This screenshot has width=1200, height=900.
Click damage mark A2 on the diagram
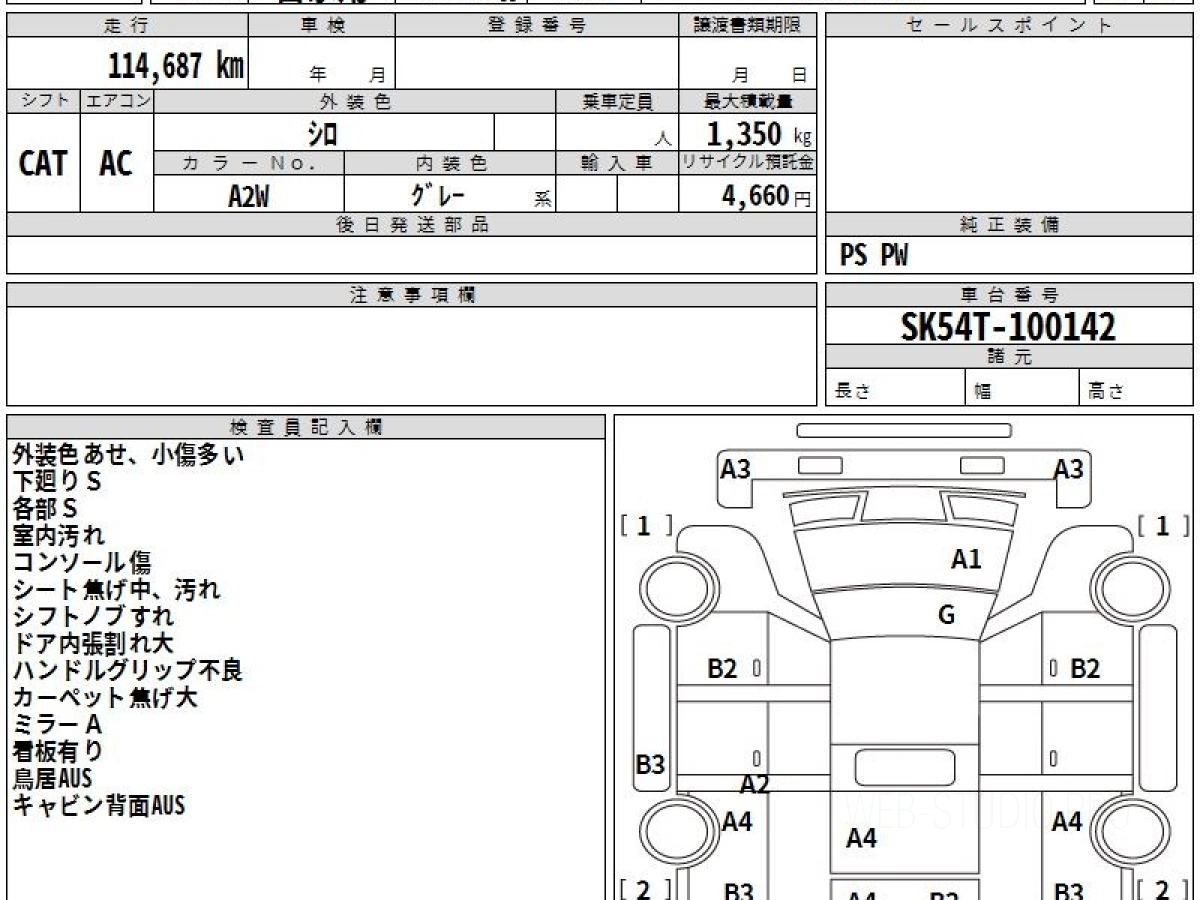755,785
